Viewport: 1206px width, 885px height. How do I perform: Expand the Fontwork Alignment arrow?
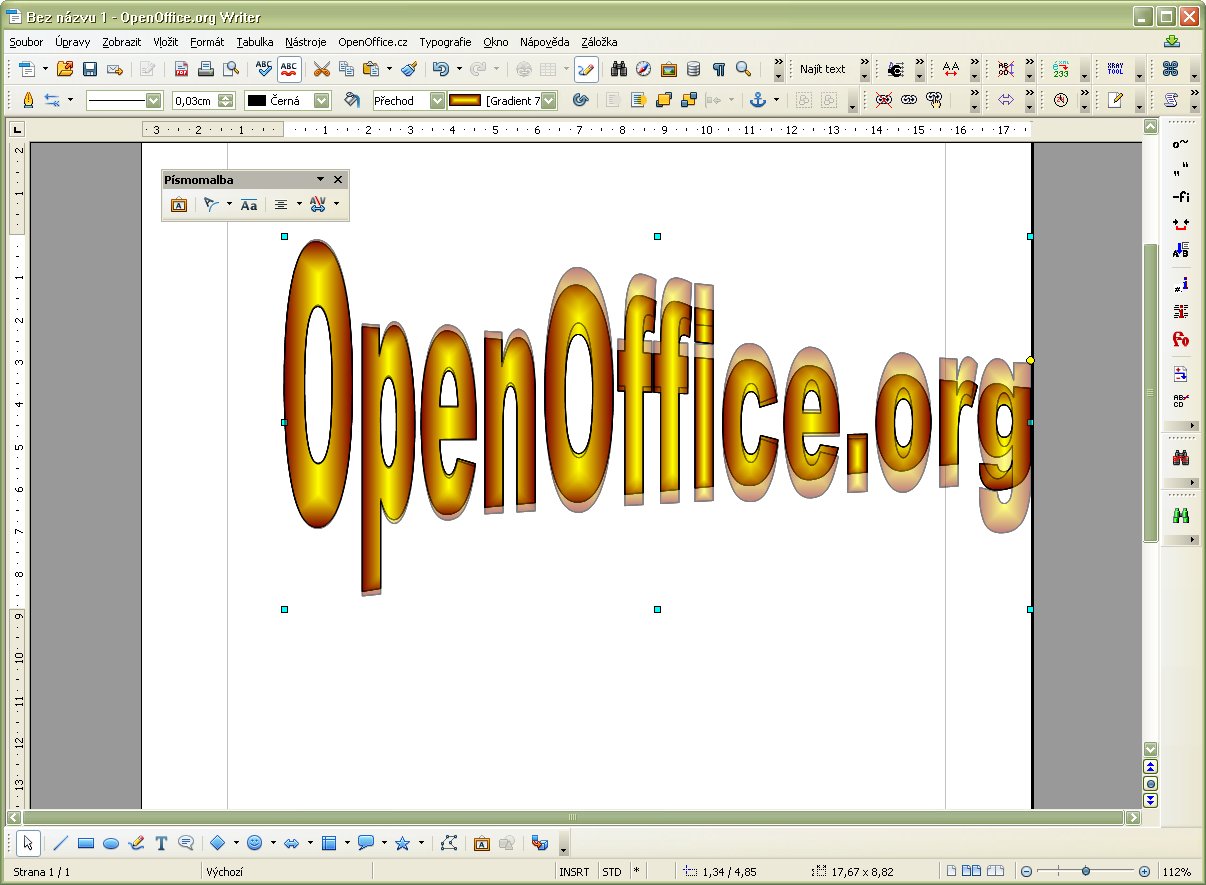point(299,204)
